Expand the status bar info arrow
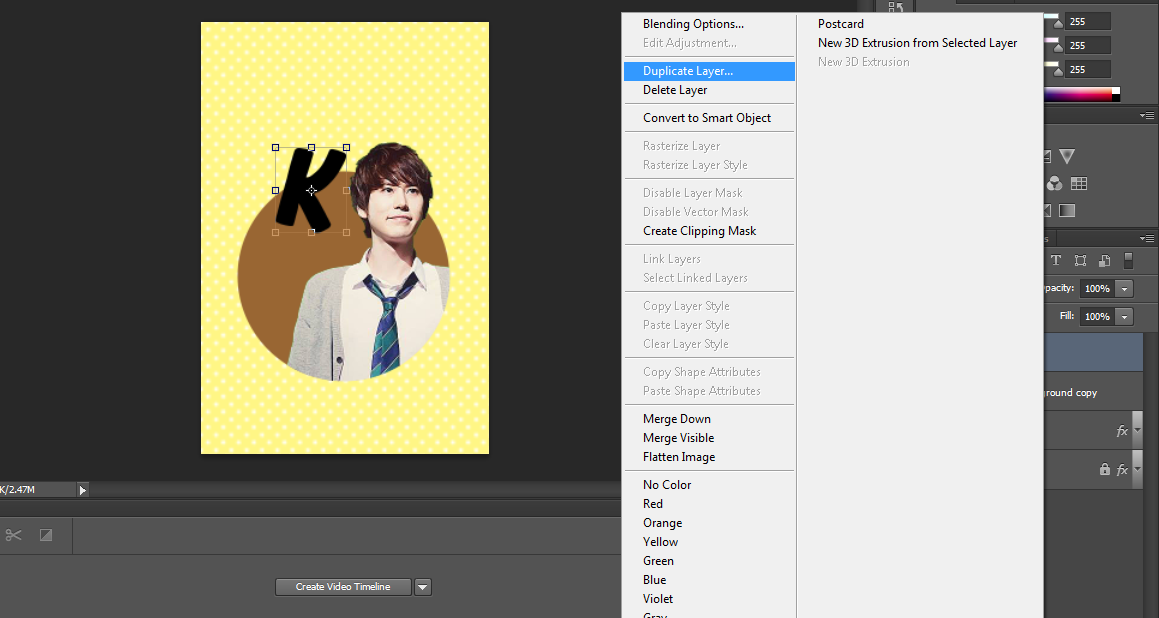The width and height of the screenshot is (1159, 618). point(82,490)
